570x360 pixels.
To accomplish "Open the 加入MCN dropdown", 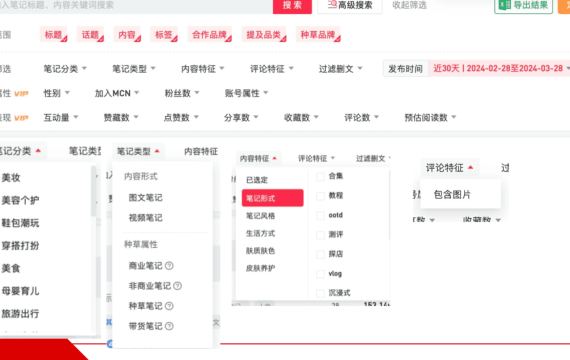I will point(117,93).
